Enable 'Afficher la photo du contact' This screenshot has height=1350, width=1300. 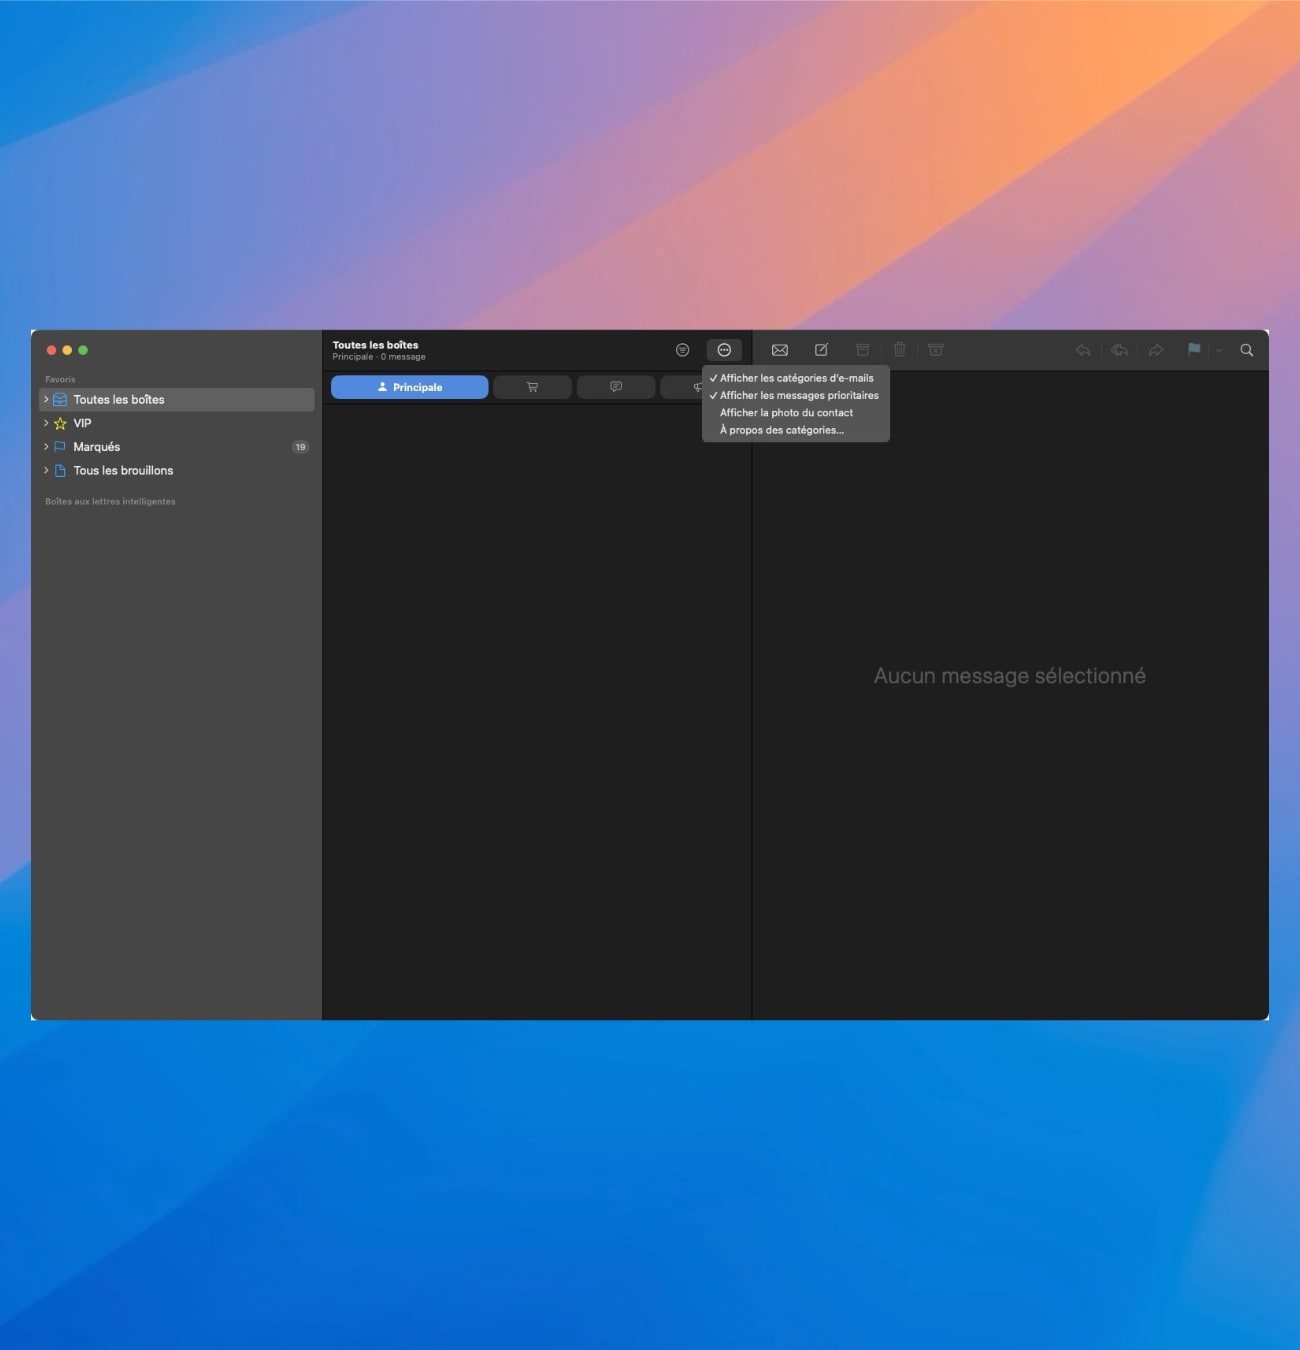[x=786, y=413]
